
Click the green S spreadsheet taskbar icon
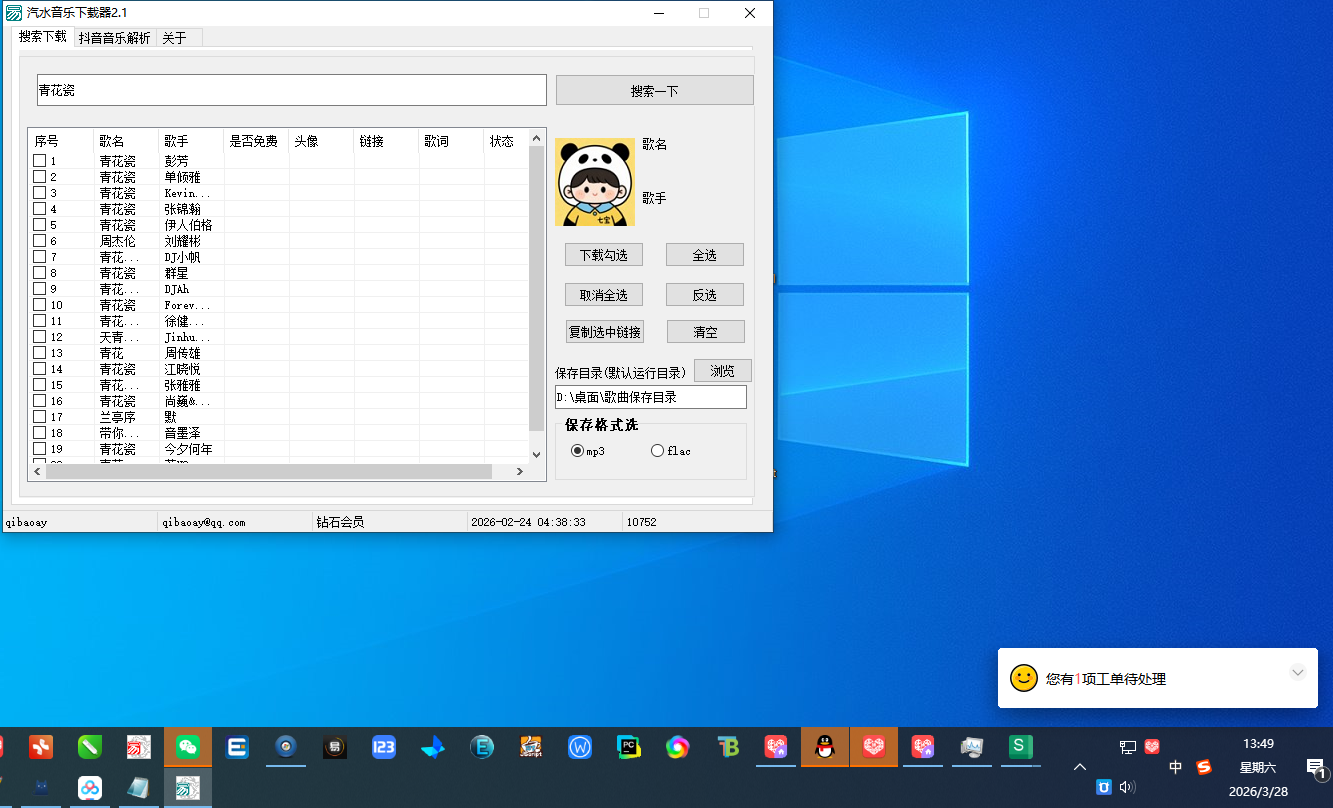point(1020,747)
